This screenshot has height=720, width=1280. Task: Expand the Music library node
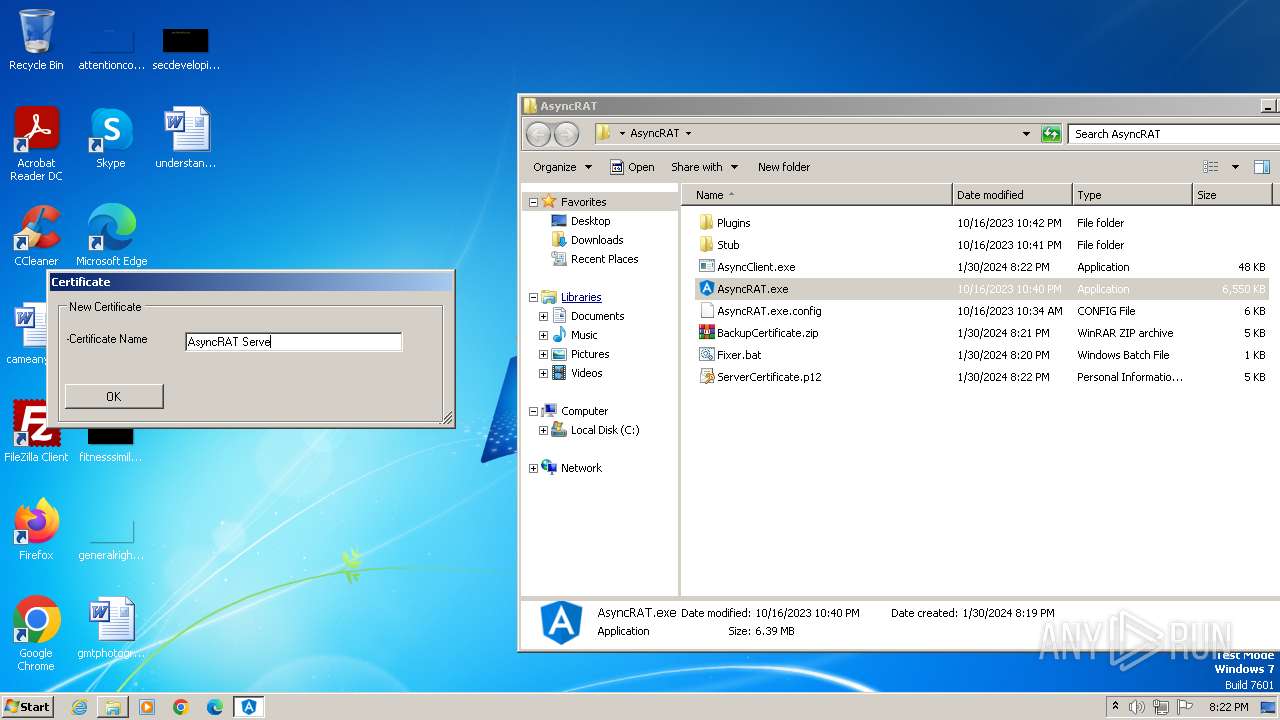pyautogui.click(x=543, y=335)
